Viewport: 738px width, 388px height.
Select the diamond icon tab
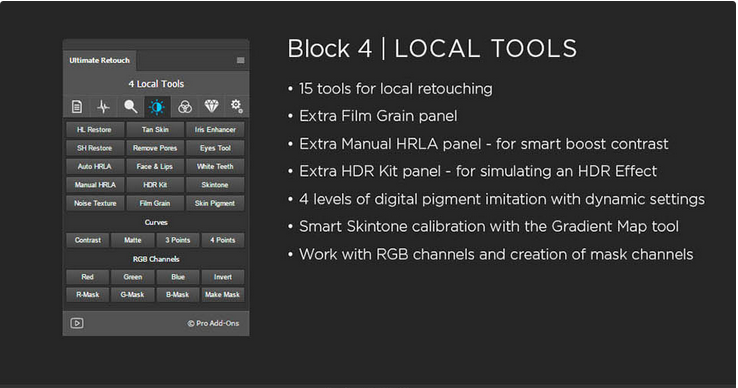211,106
